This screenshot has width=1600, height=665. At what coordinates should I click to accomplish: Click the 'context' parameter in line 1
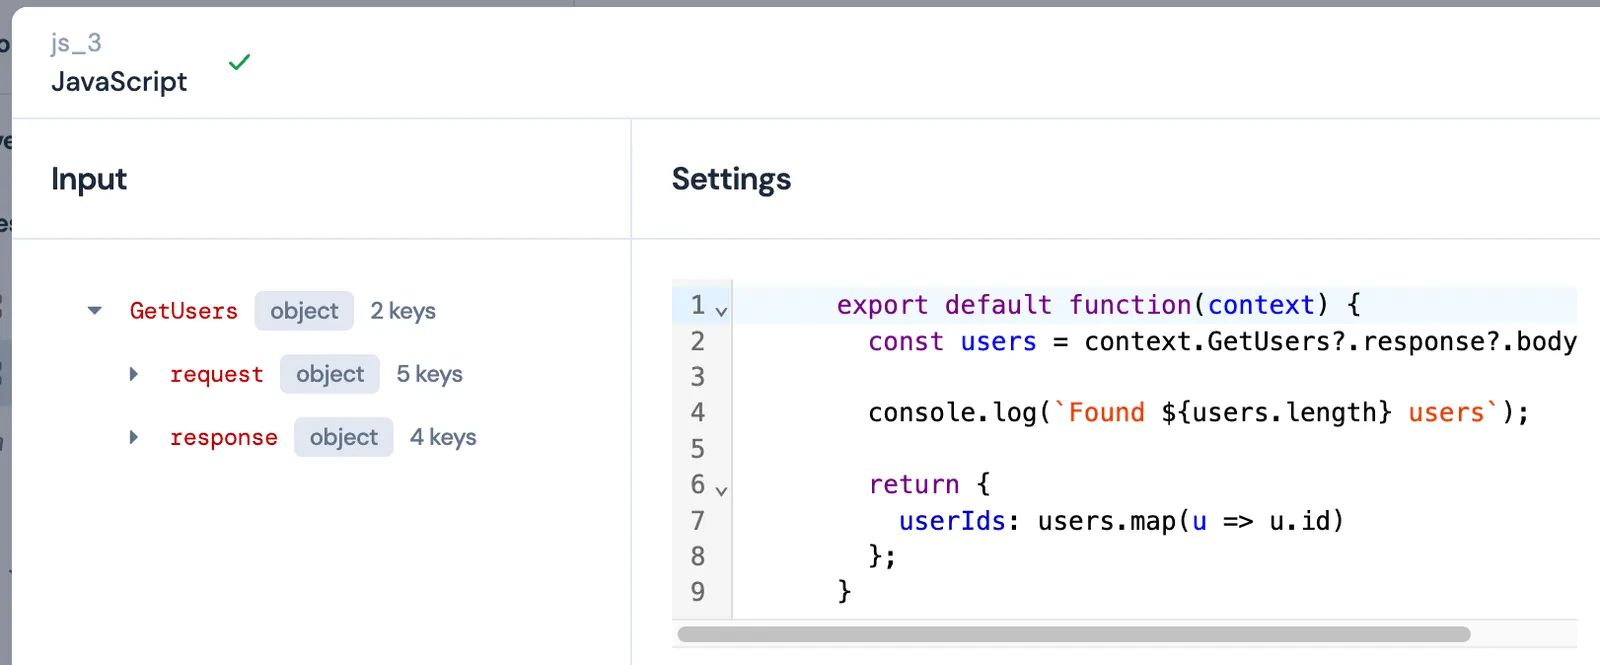pos(1261,304)
